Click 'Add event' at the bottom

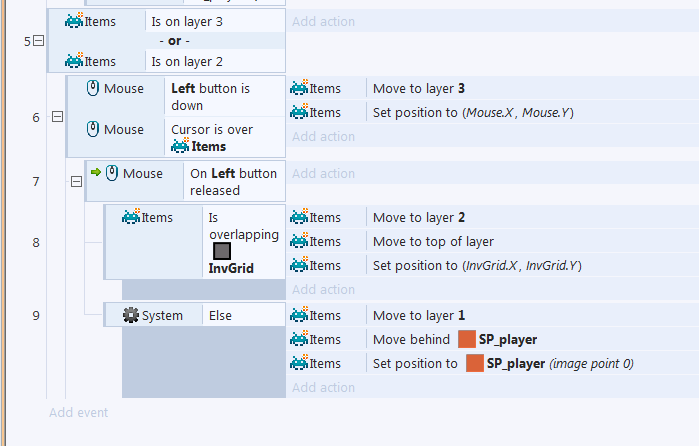78,413
